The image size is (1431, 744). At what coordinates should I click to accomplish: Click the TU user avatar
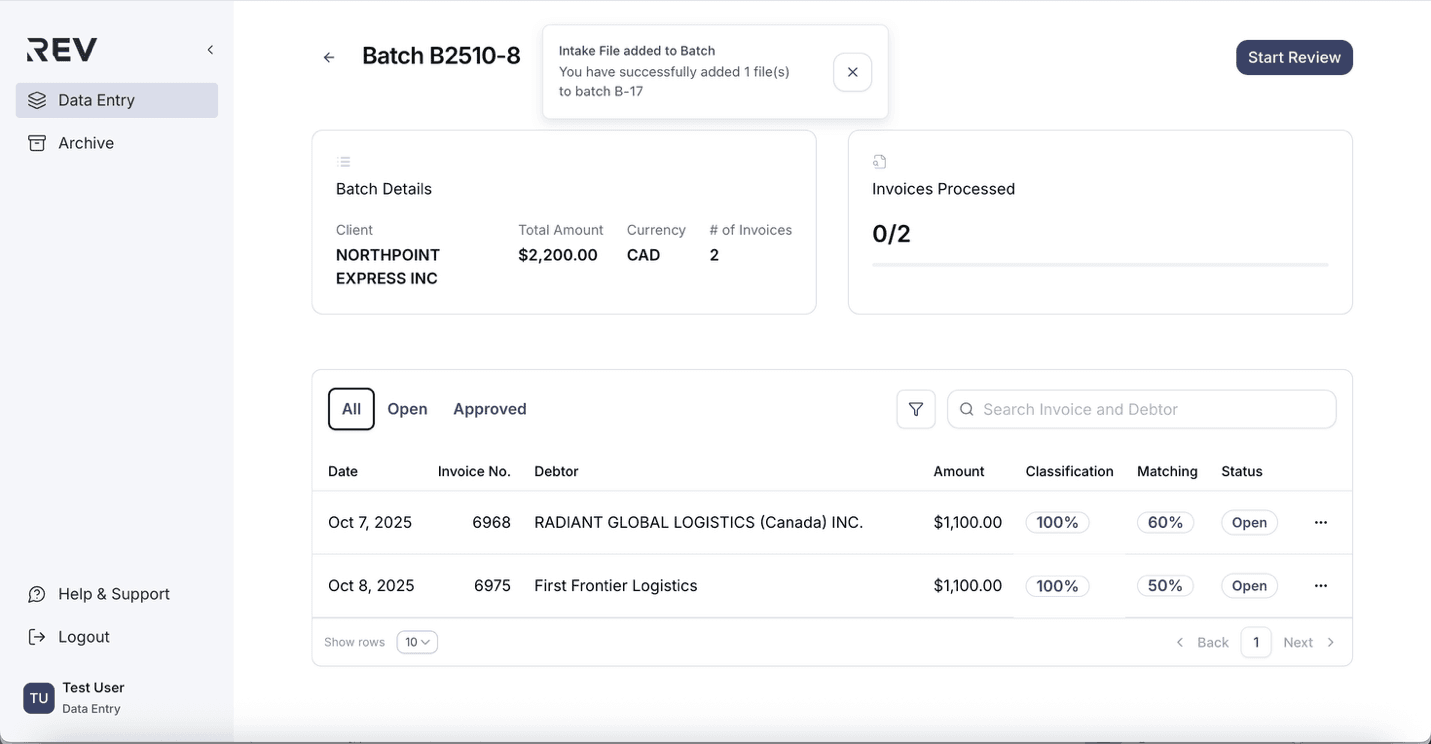tap(39, 698)
